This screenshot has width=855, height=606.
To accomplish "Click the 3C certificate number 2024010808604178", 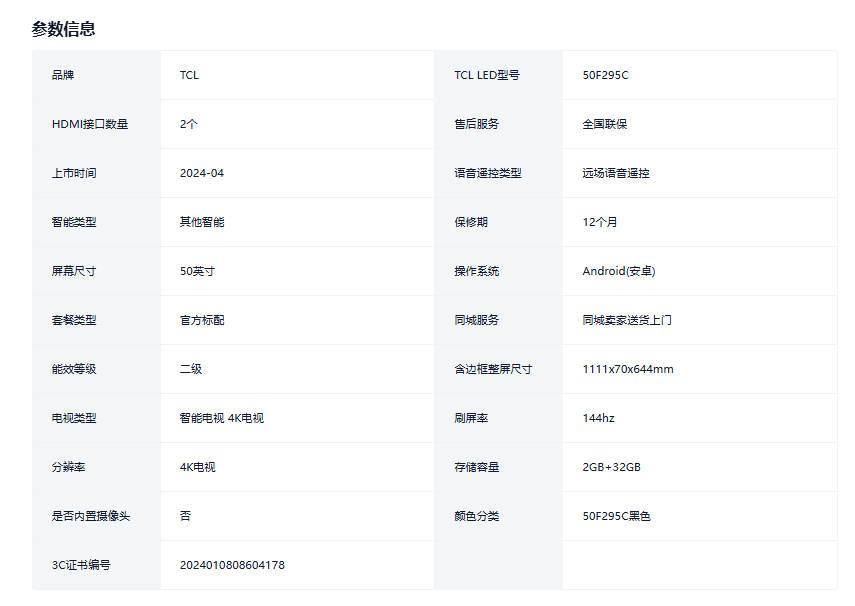I will tap(232, 565).
